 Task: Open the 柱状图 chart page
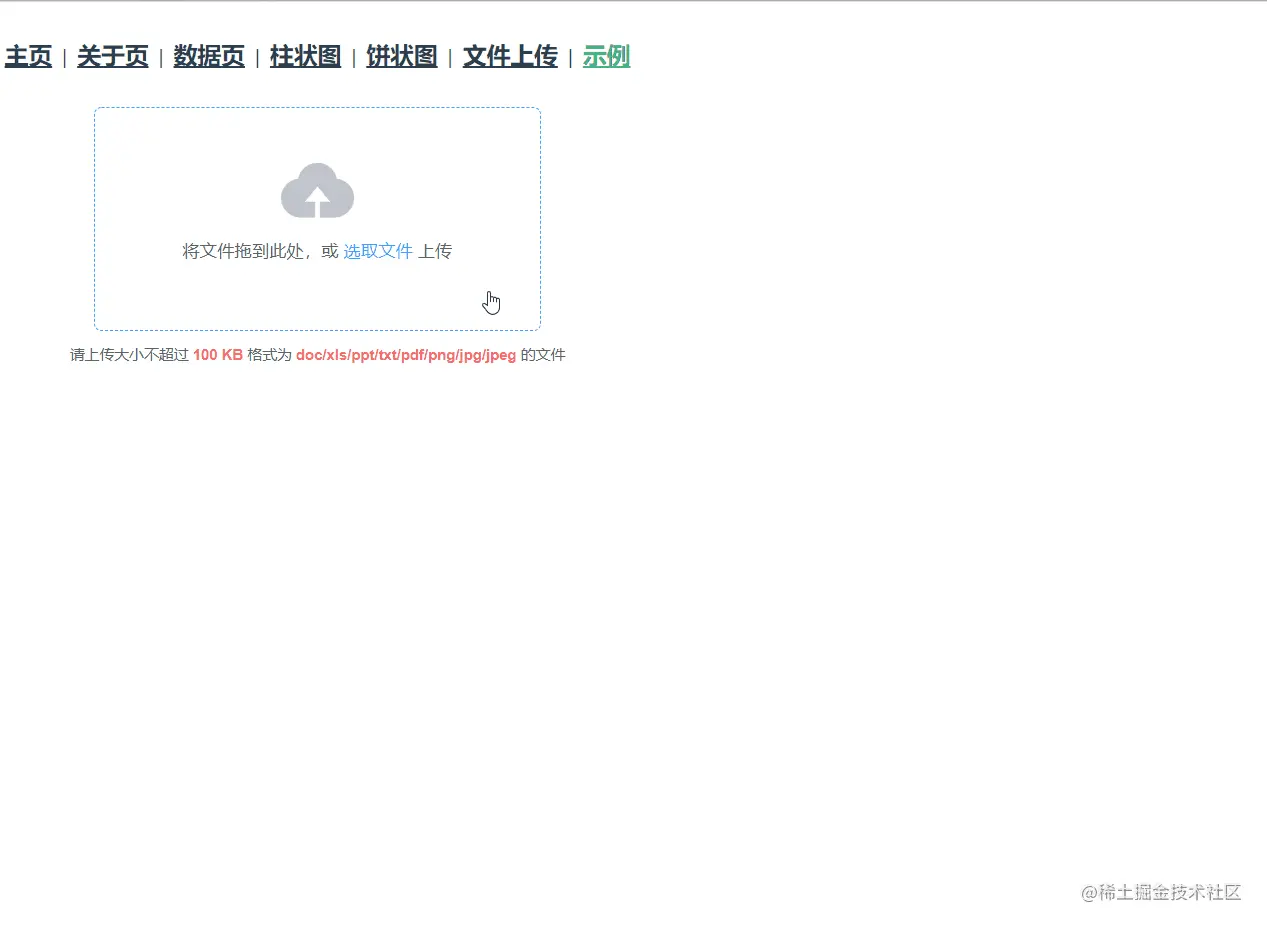[305, 57]
